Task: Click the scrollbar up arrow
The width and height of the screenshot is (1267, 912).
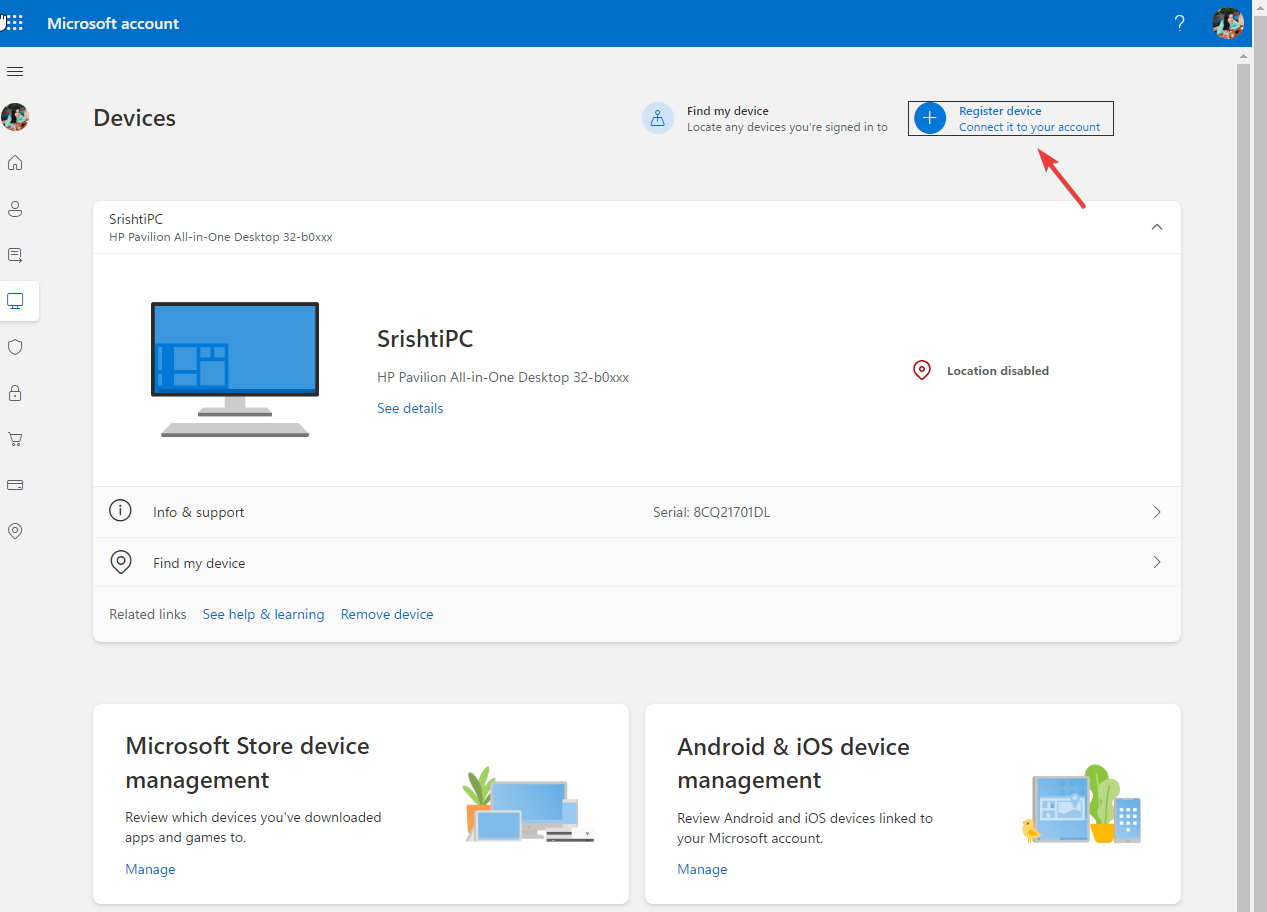Action: (x=1243, y=55)
